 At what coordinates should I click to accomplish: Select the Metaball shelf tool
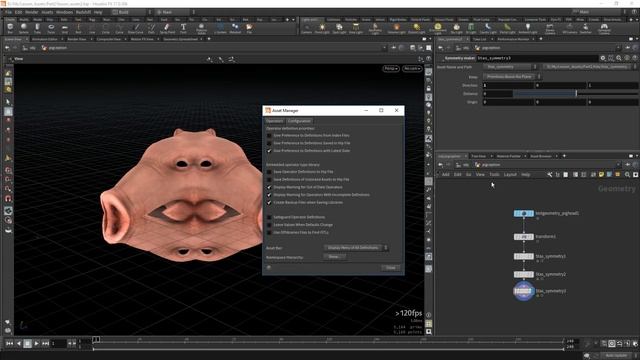pos(235,28)
